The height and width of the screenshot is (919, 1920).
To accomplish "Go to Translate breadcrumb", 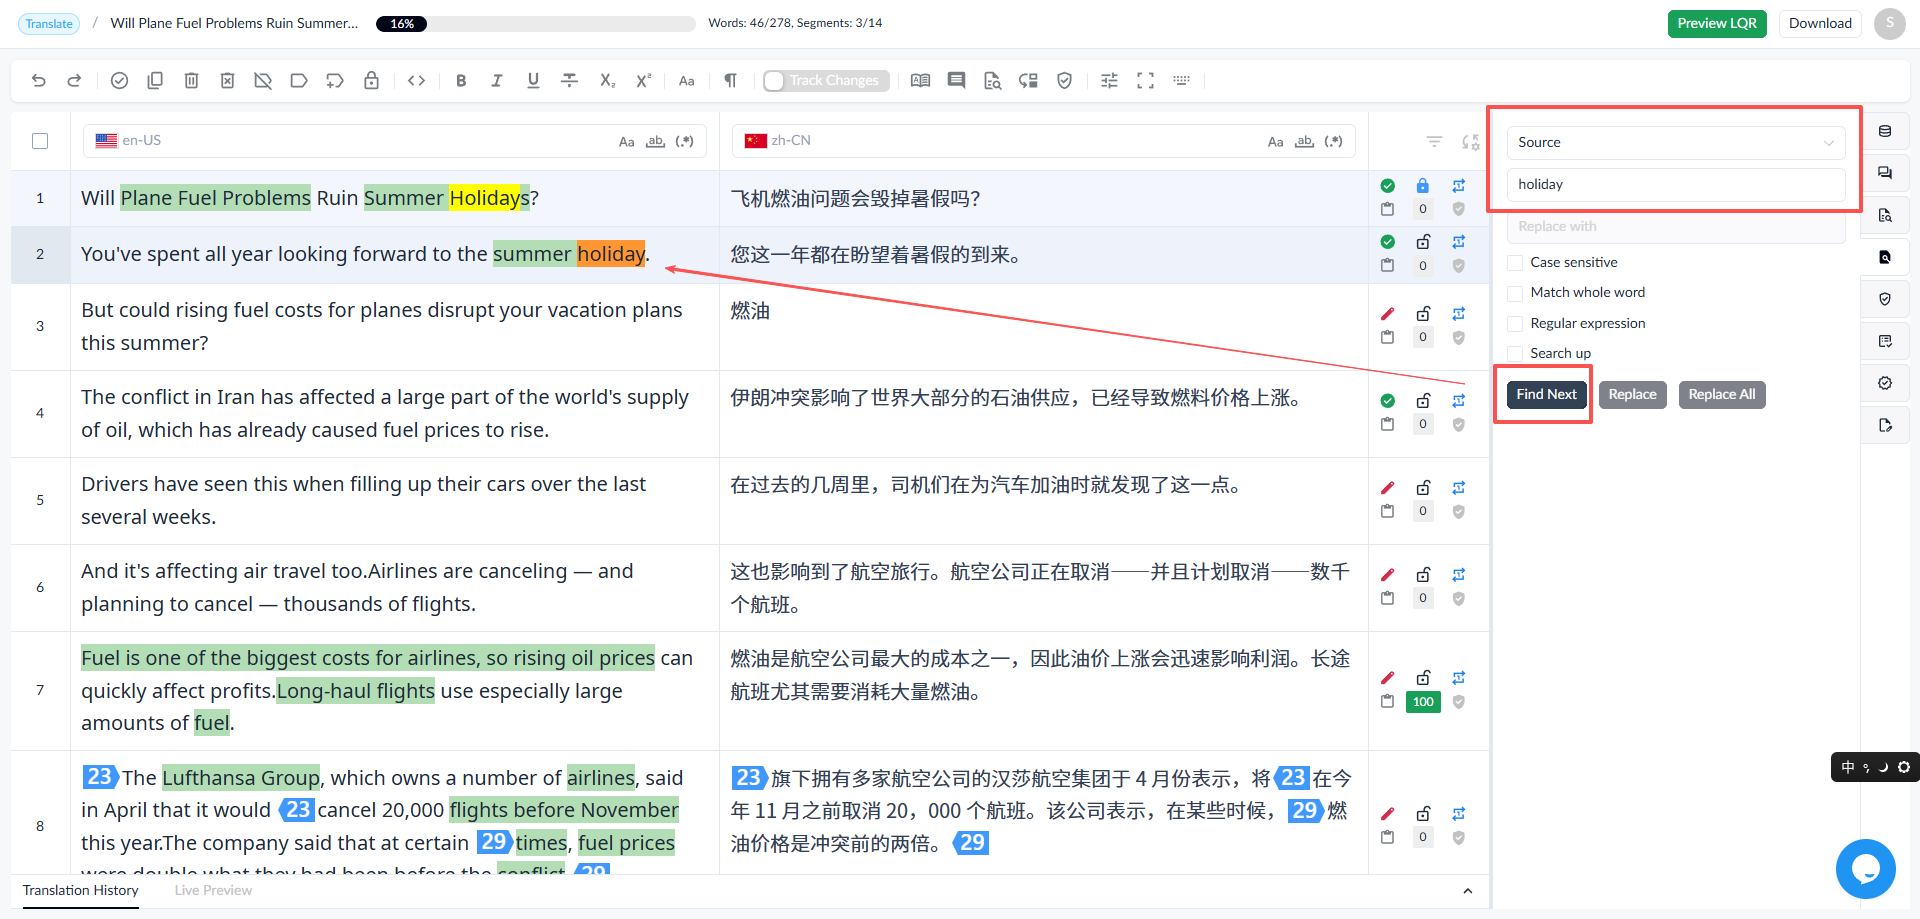I will pos(49,24).
